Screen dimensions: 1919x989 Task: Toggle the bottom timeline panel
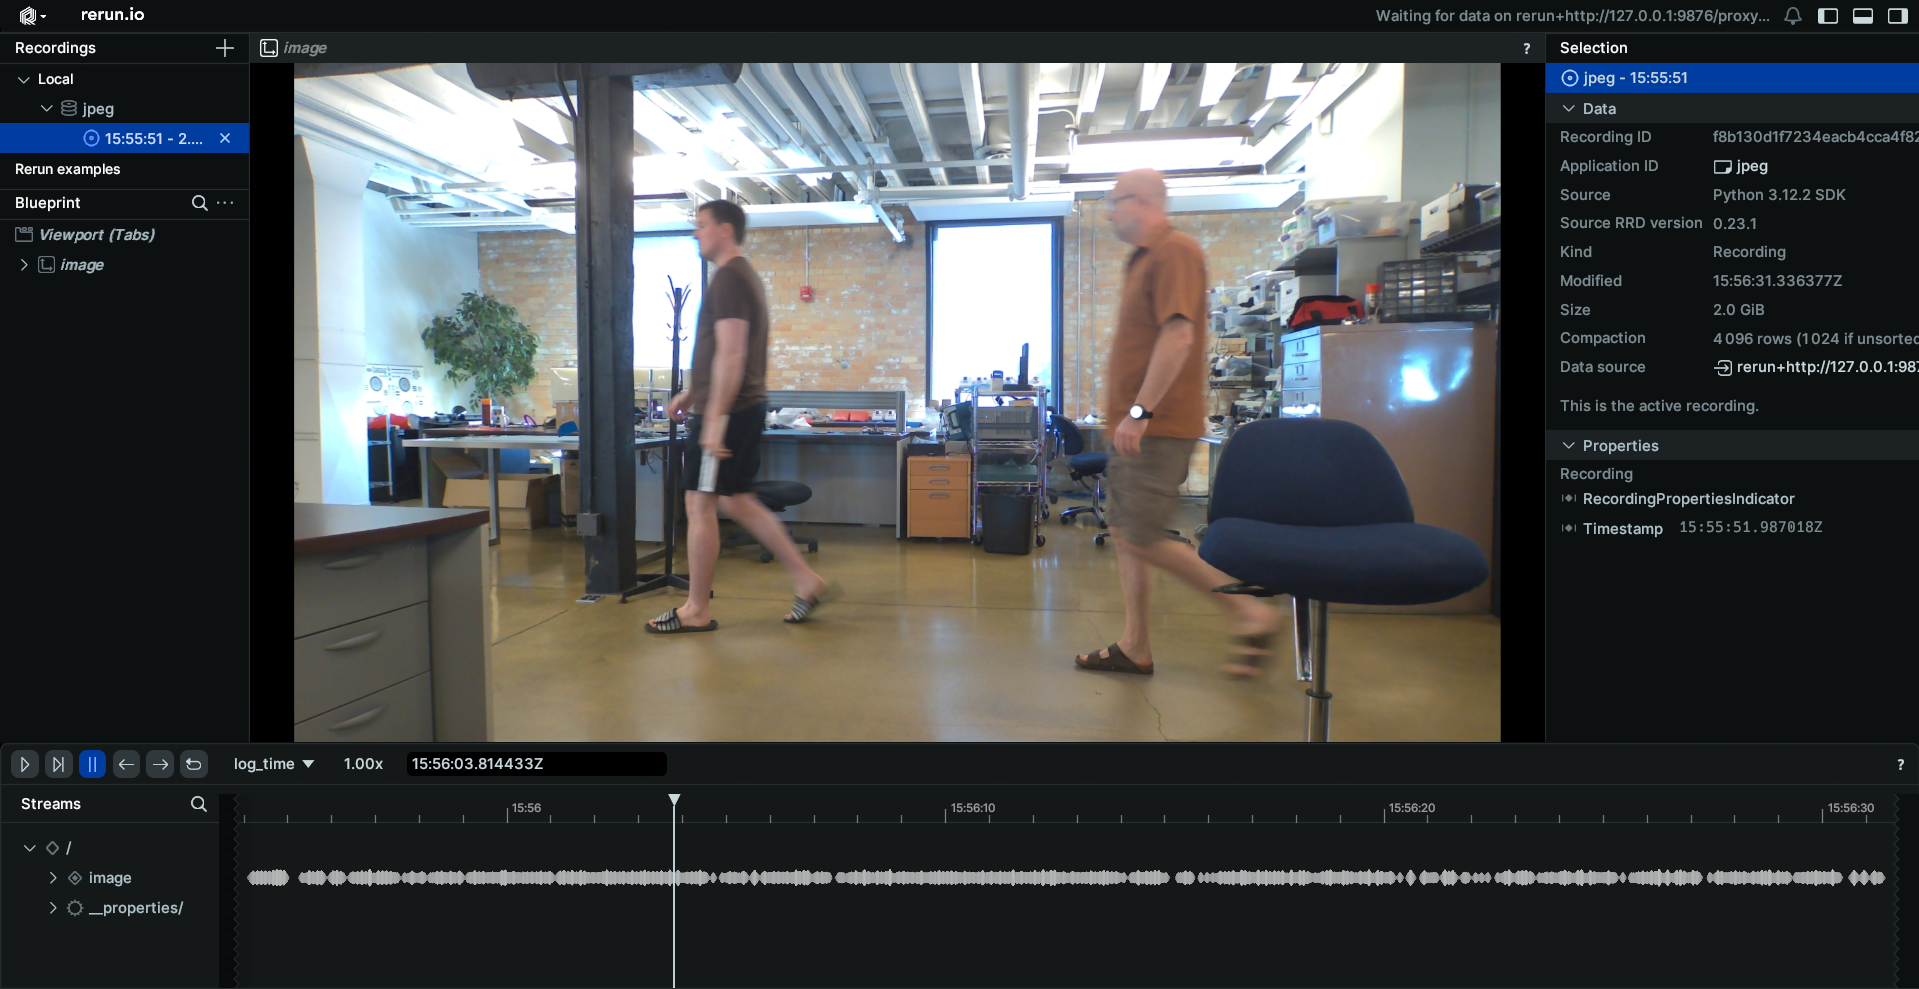pyautogui.click(x=1862, y=16)
